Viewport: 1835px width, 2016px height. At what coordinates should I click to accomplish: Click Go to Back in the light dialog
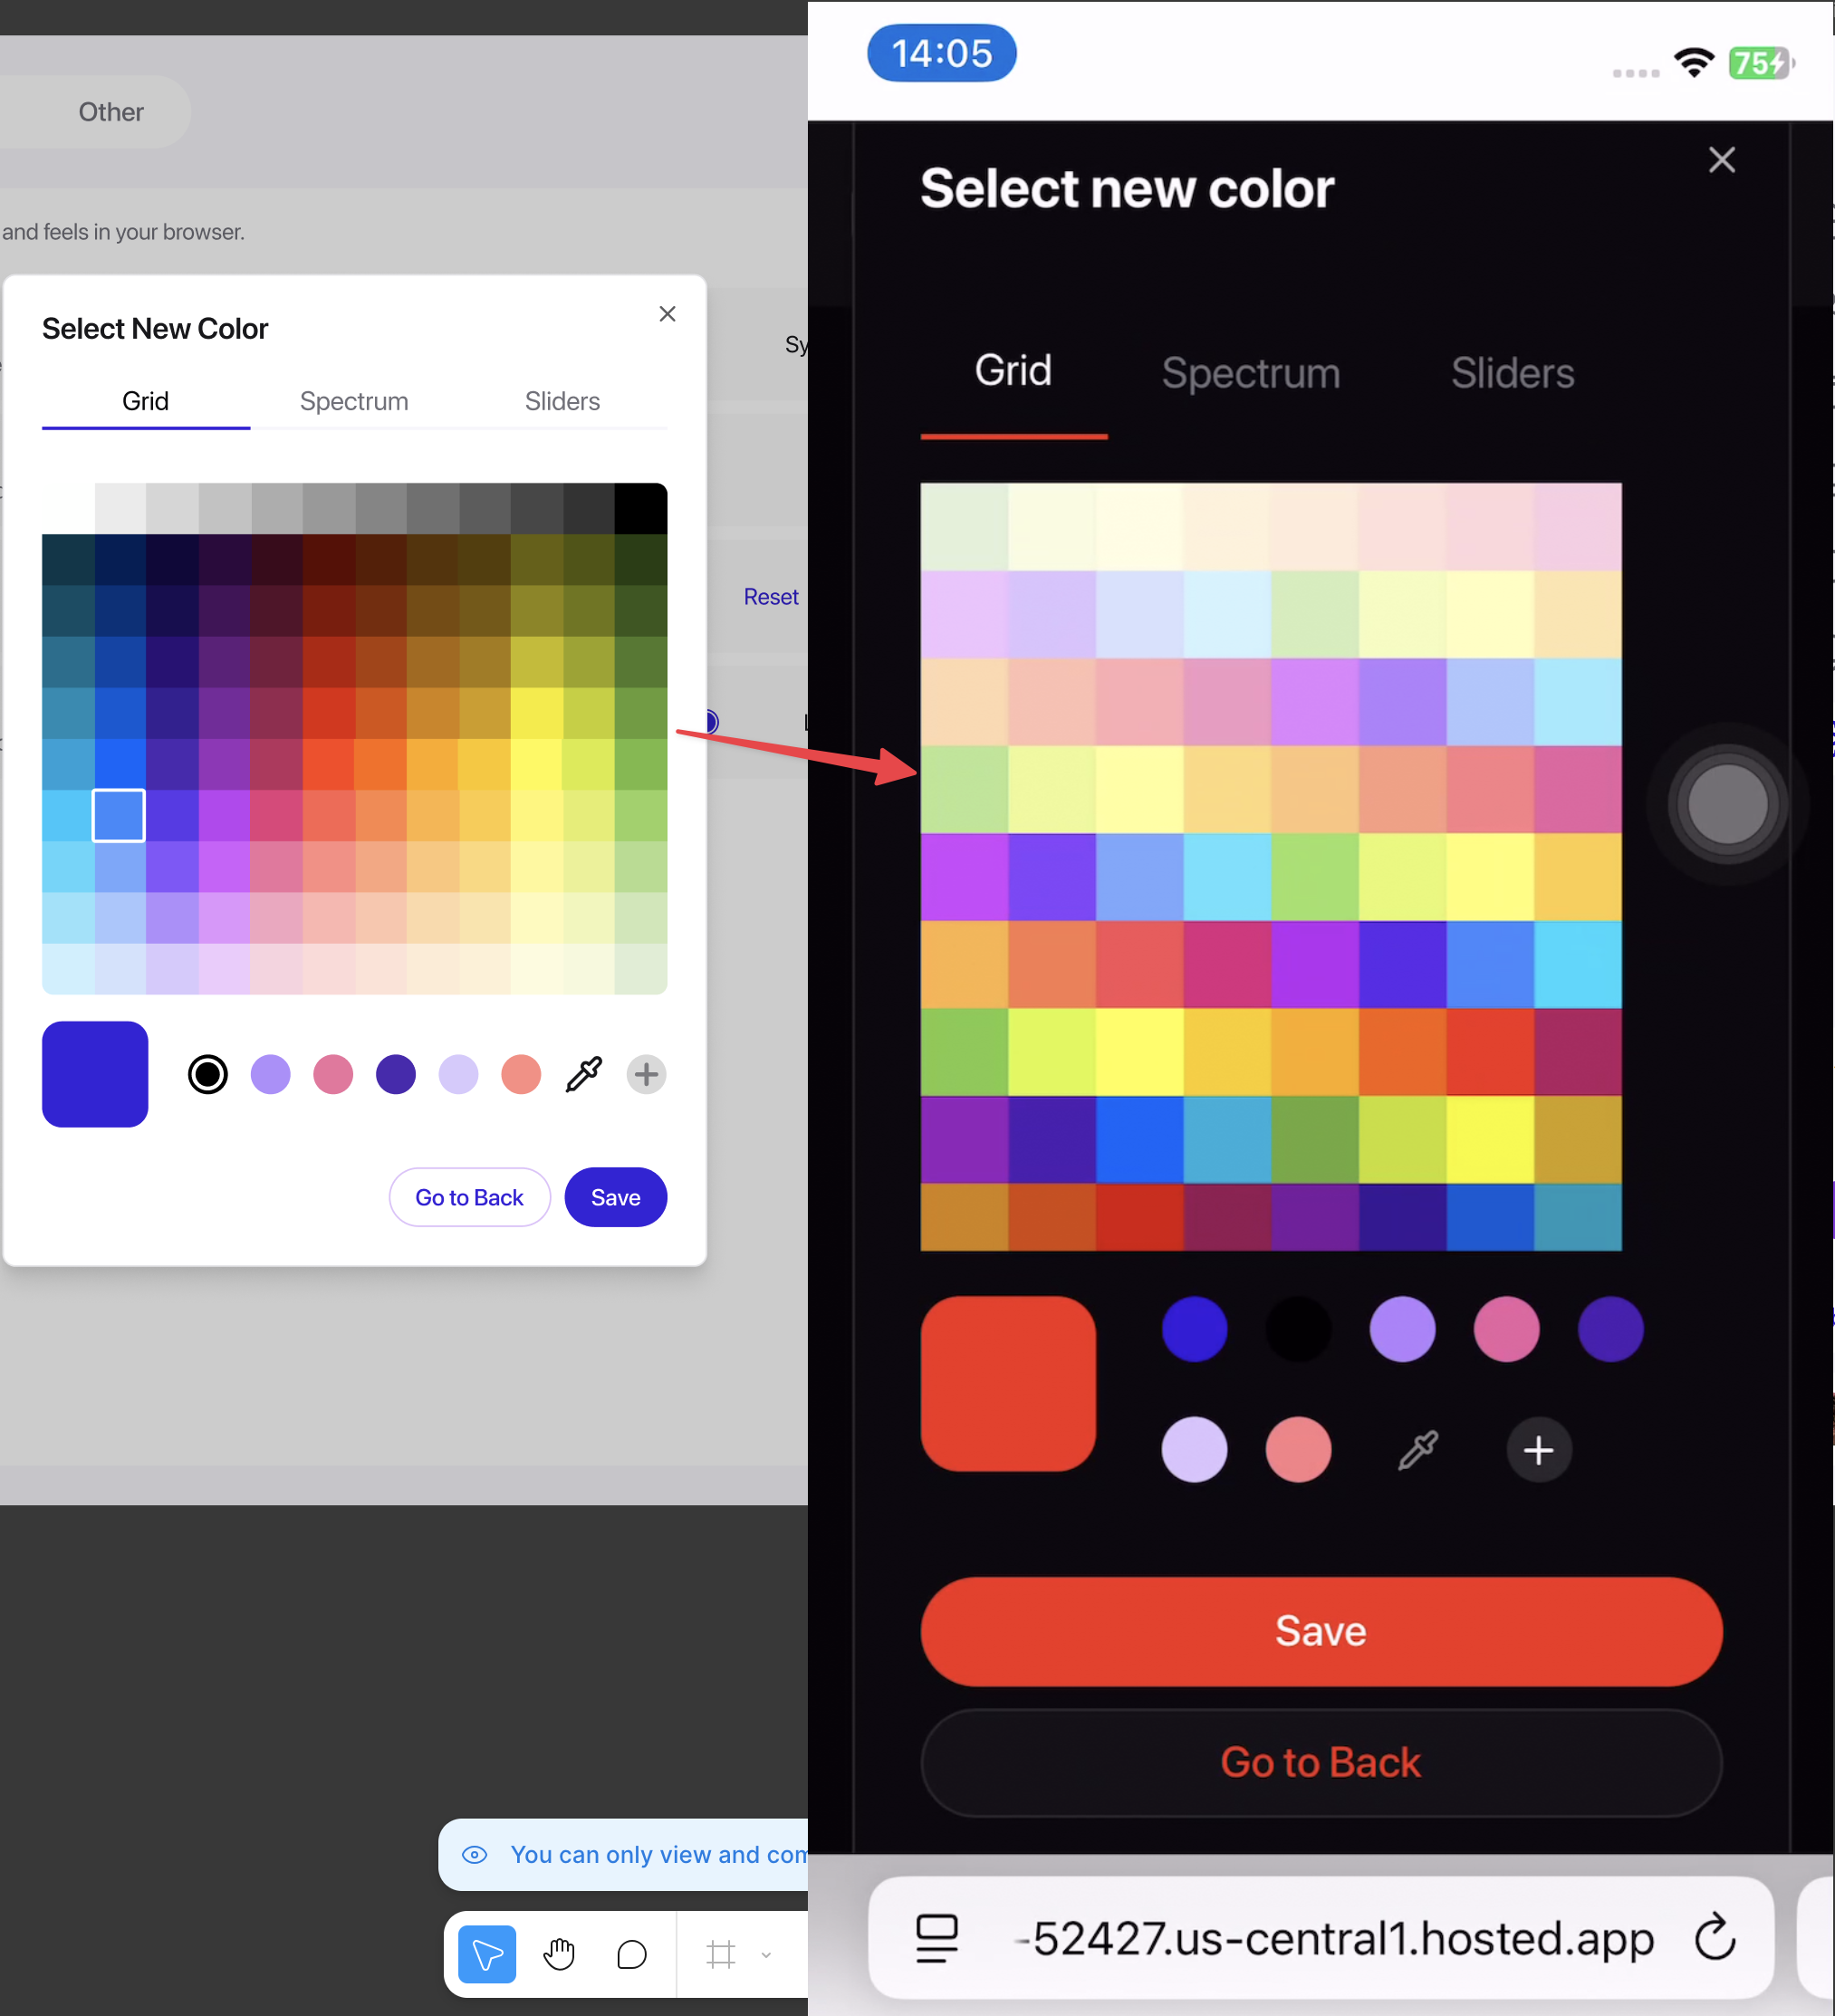[x=469, y=1197]
